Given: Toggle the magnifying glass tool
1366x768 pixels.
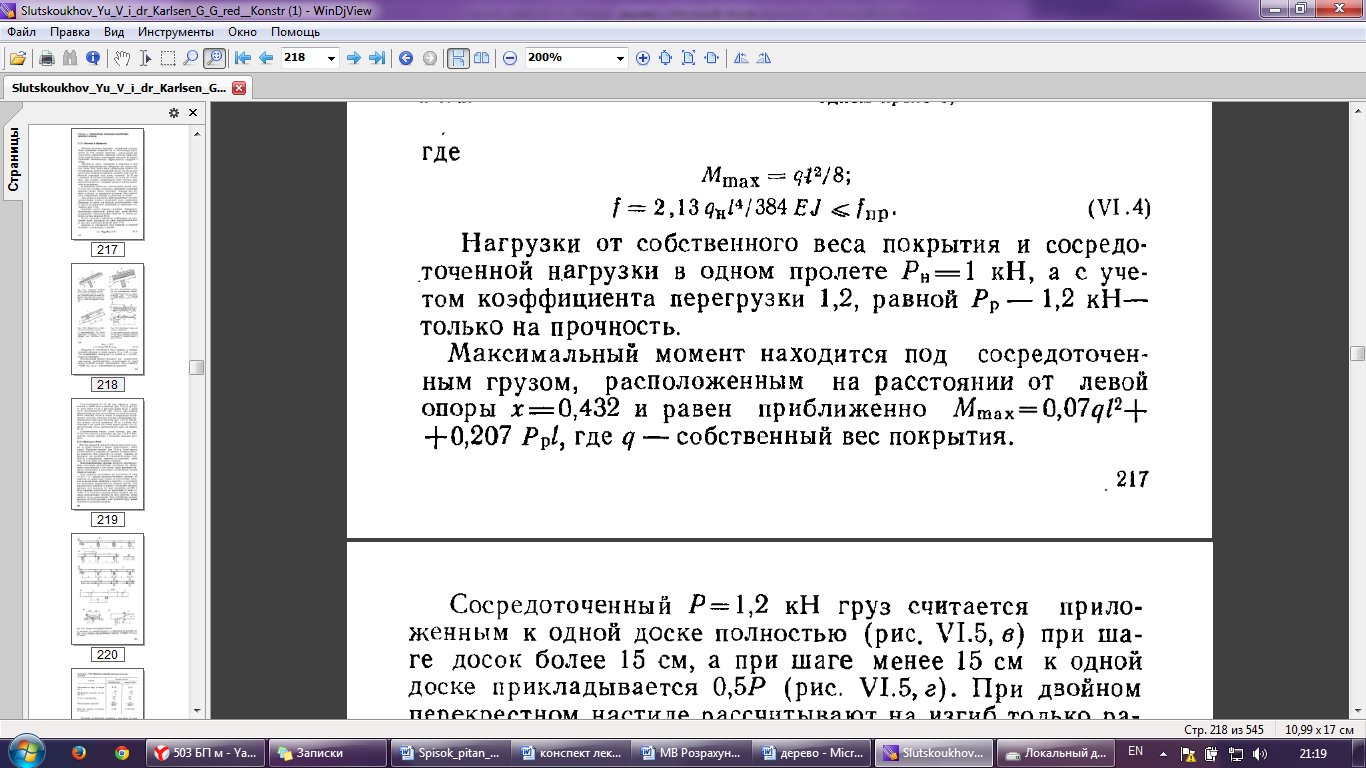Looking at the screenshot, I should point(214,58).
